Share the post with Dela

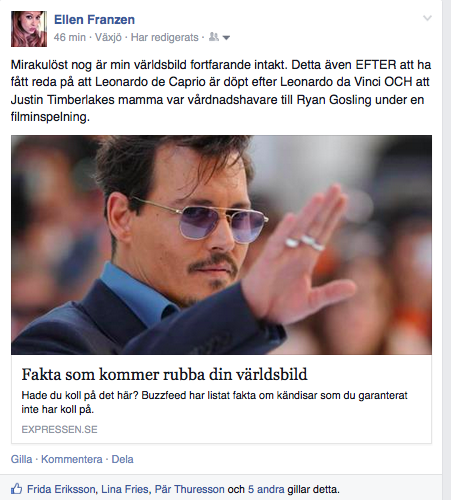coord(122,459)
